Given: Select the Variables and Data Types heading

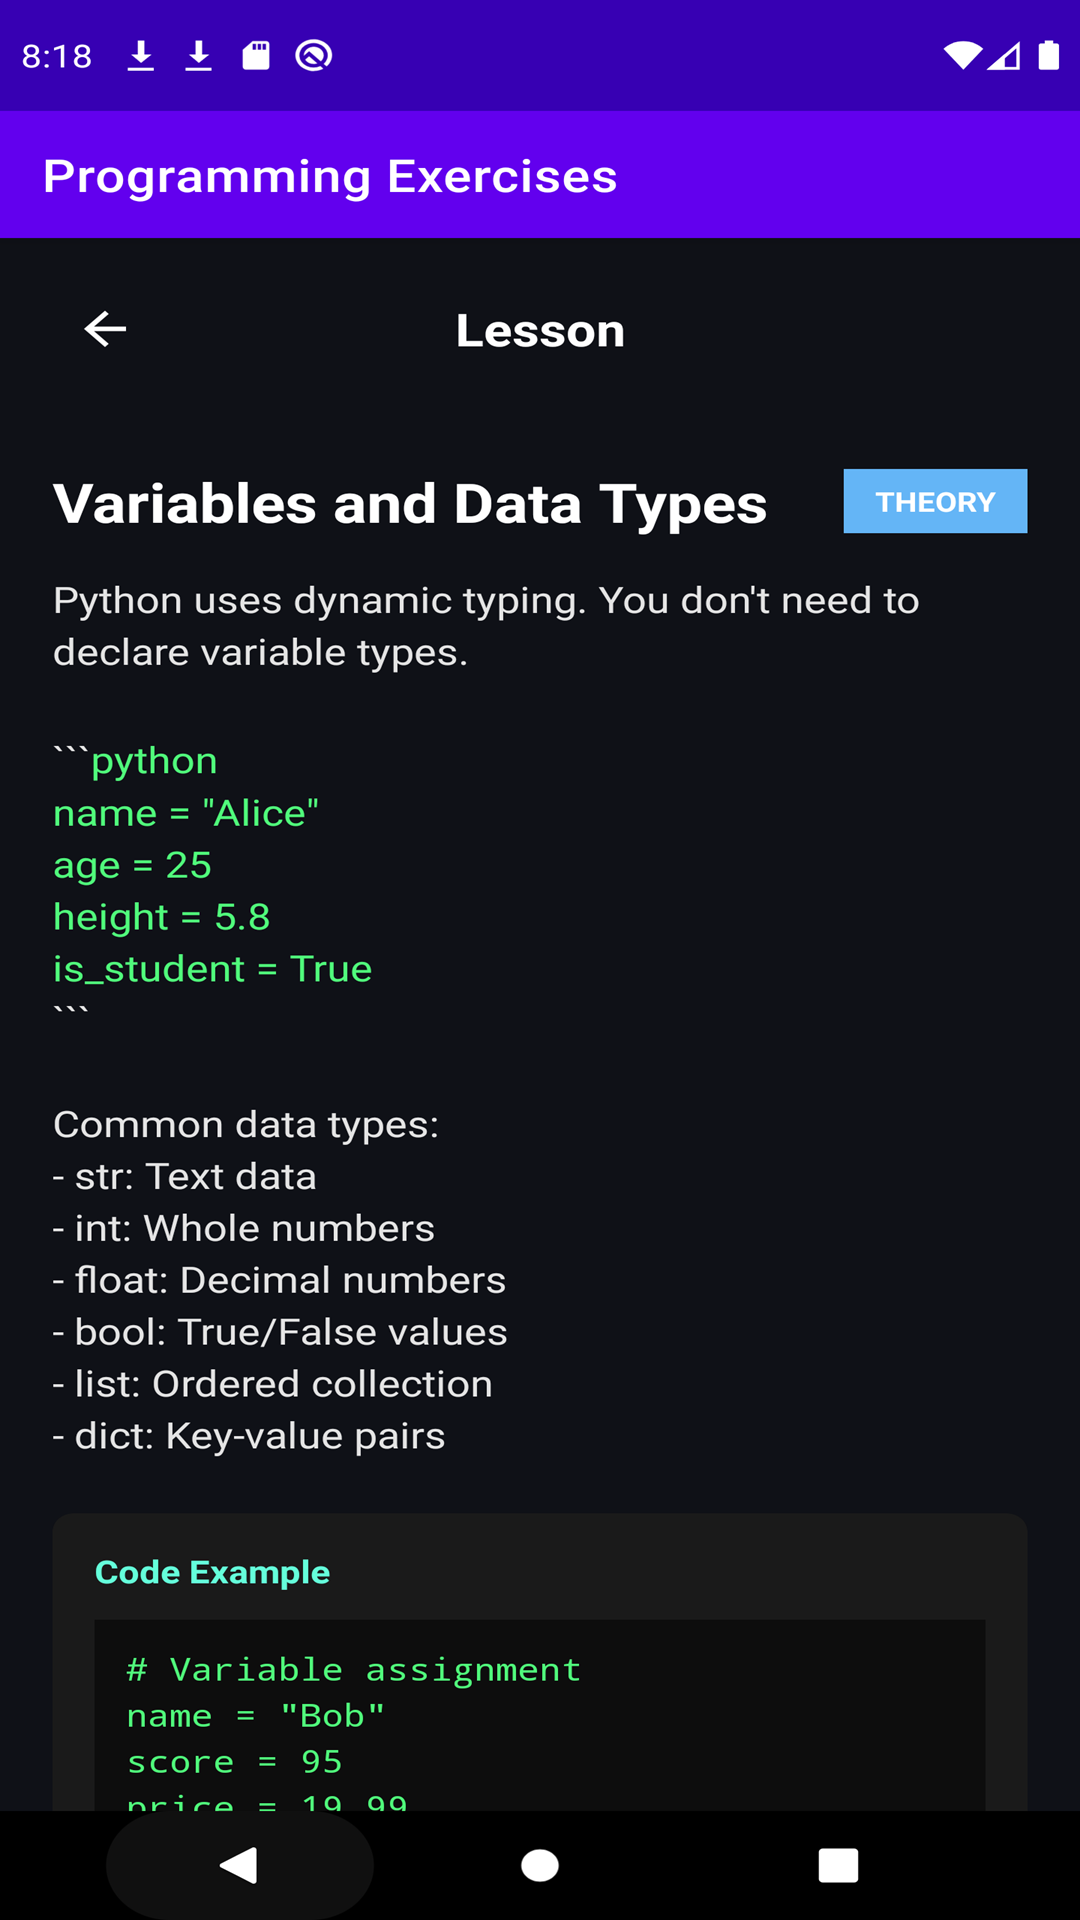Looking at the screenshot, I should [x=410, y=503].
